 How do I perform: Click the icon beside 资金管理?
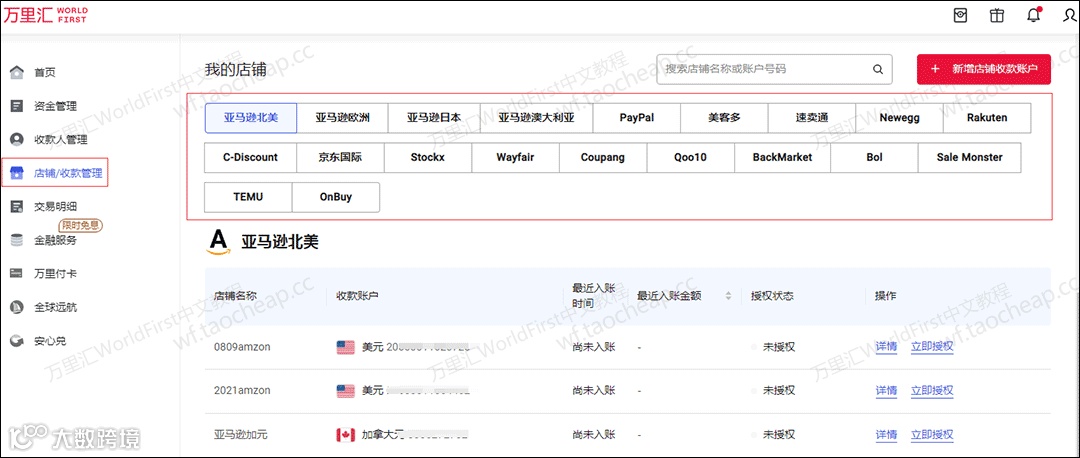(17, 106)
